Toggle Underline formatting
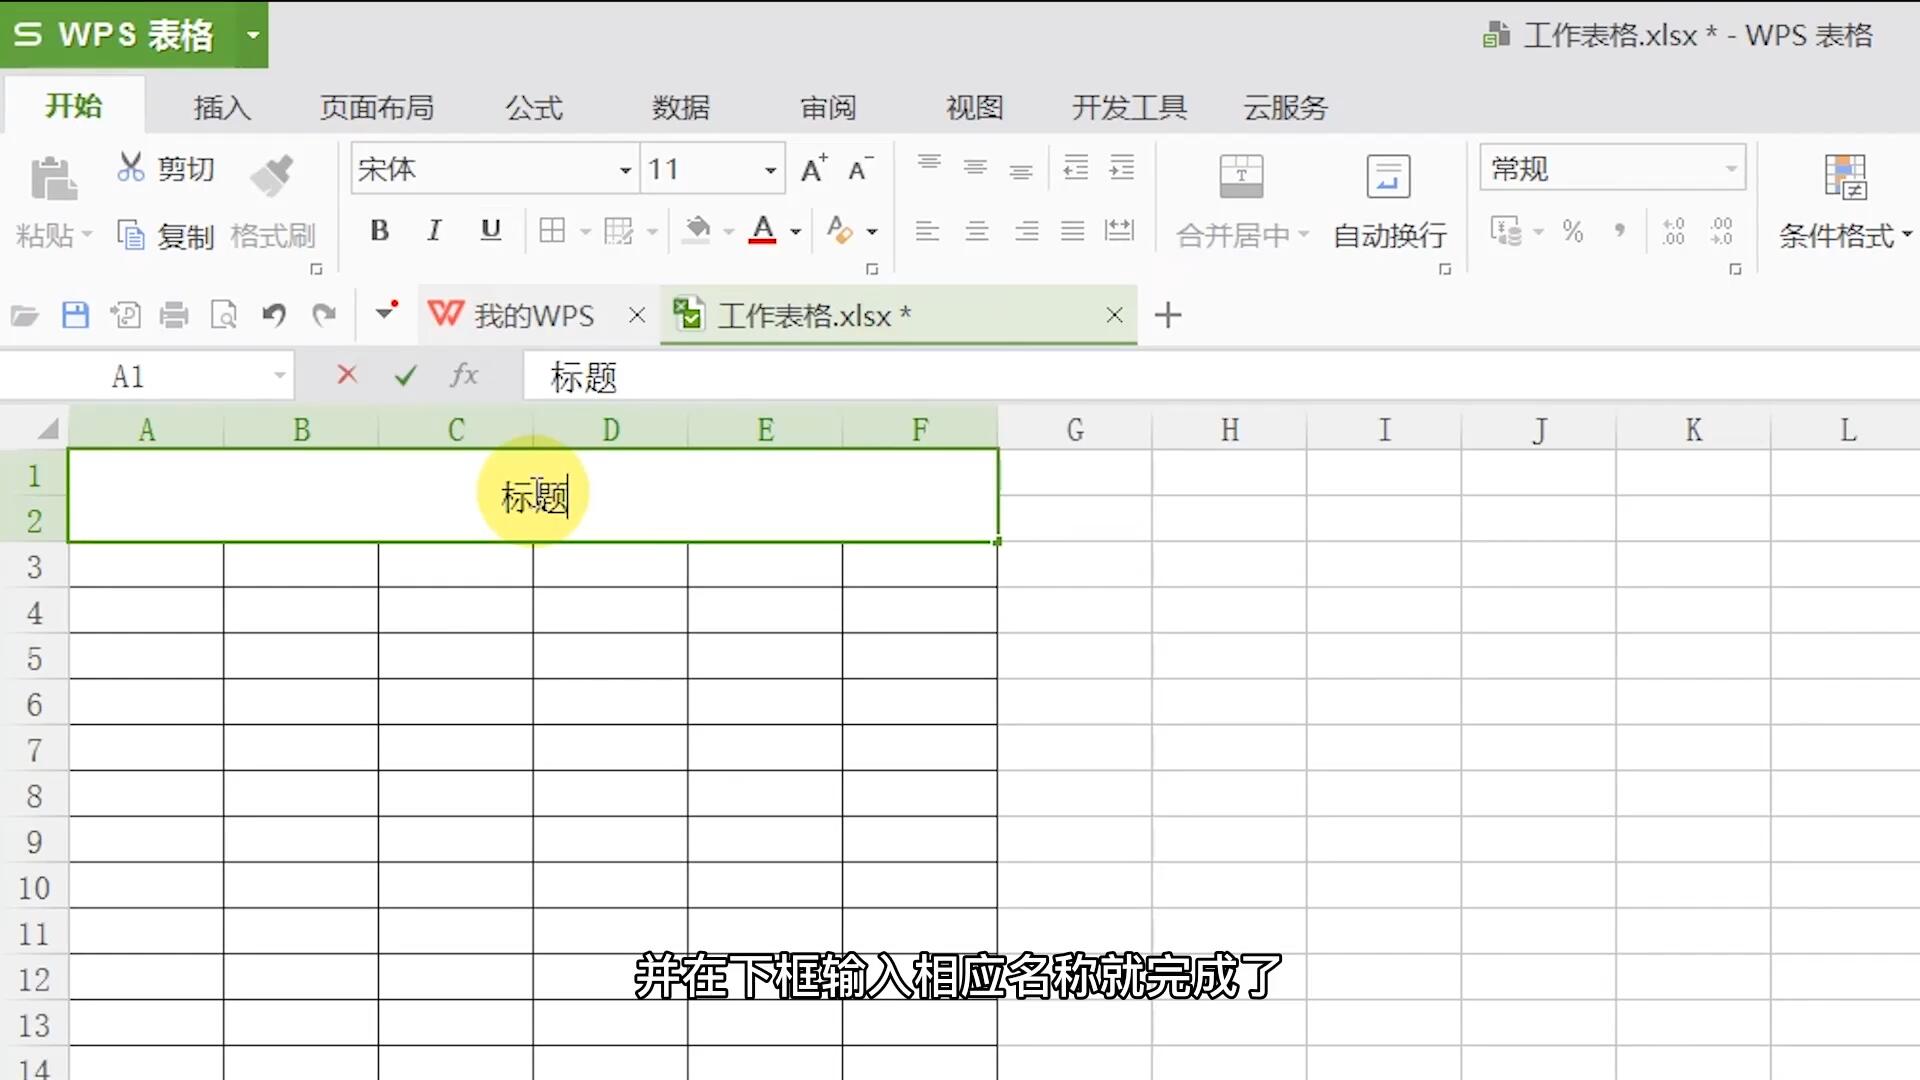Image resolution: width=1920 pixels, height=1080 pixels. [x=490, y=231]
